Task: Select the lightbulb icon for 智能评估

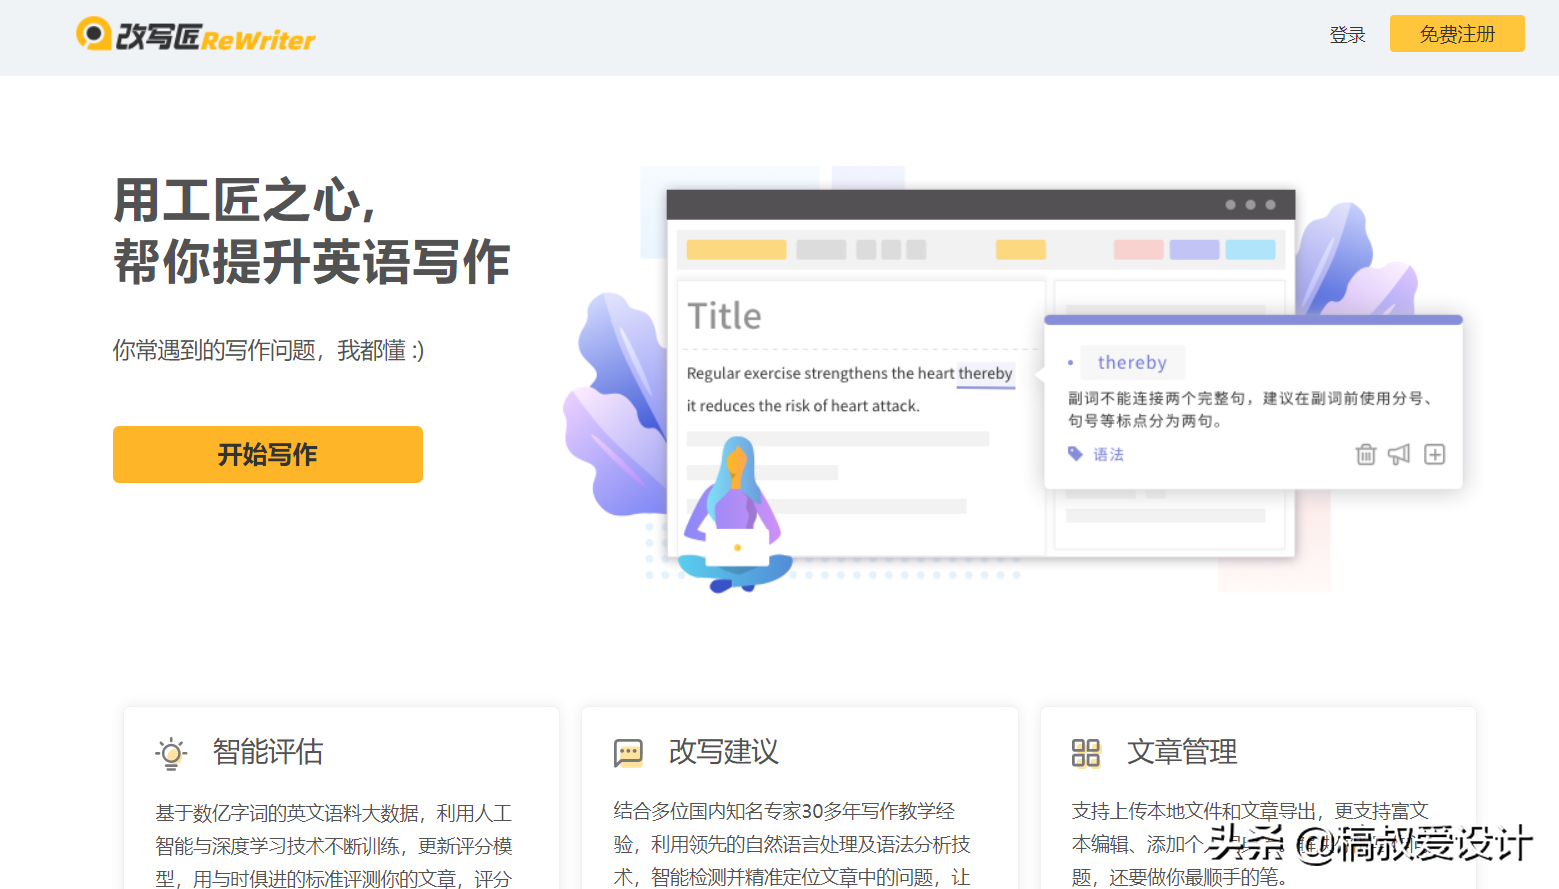Action: pyautogui.click(x=170, y=753)
